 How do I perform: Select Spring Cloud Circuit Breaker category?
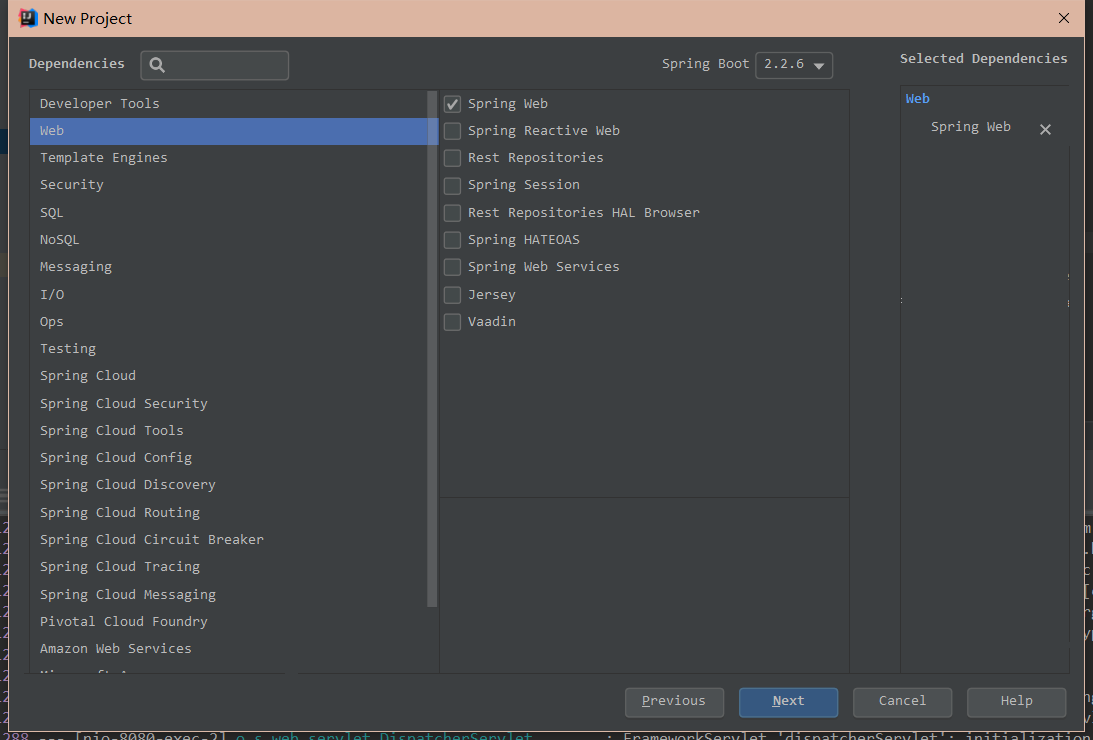(x=229, y=541)
